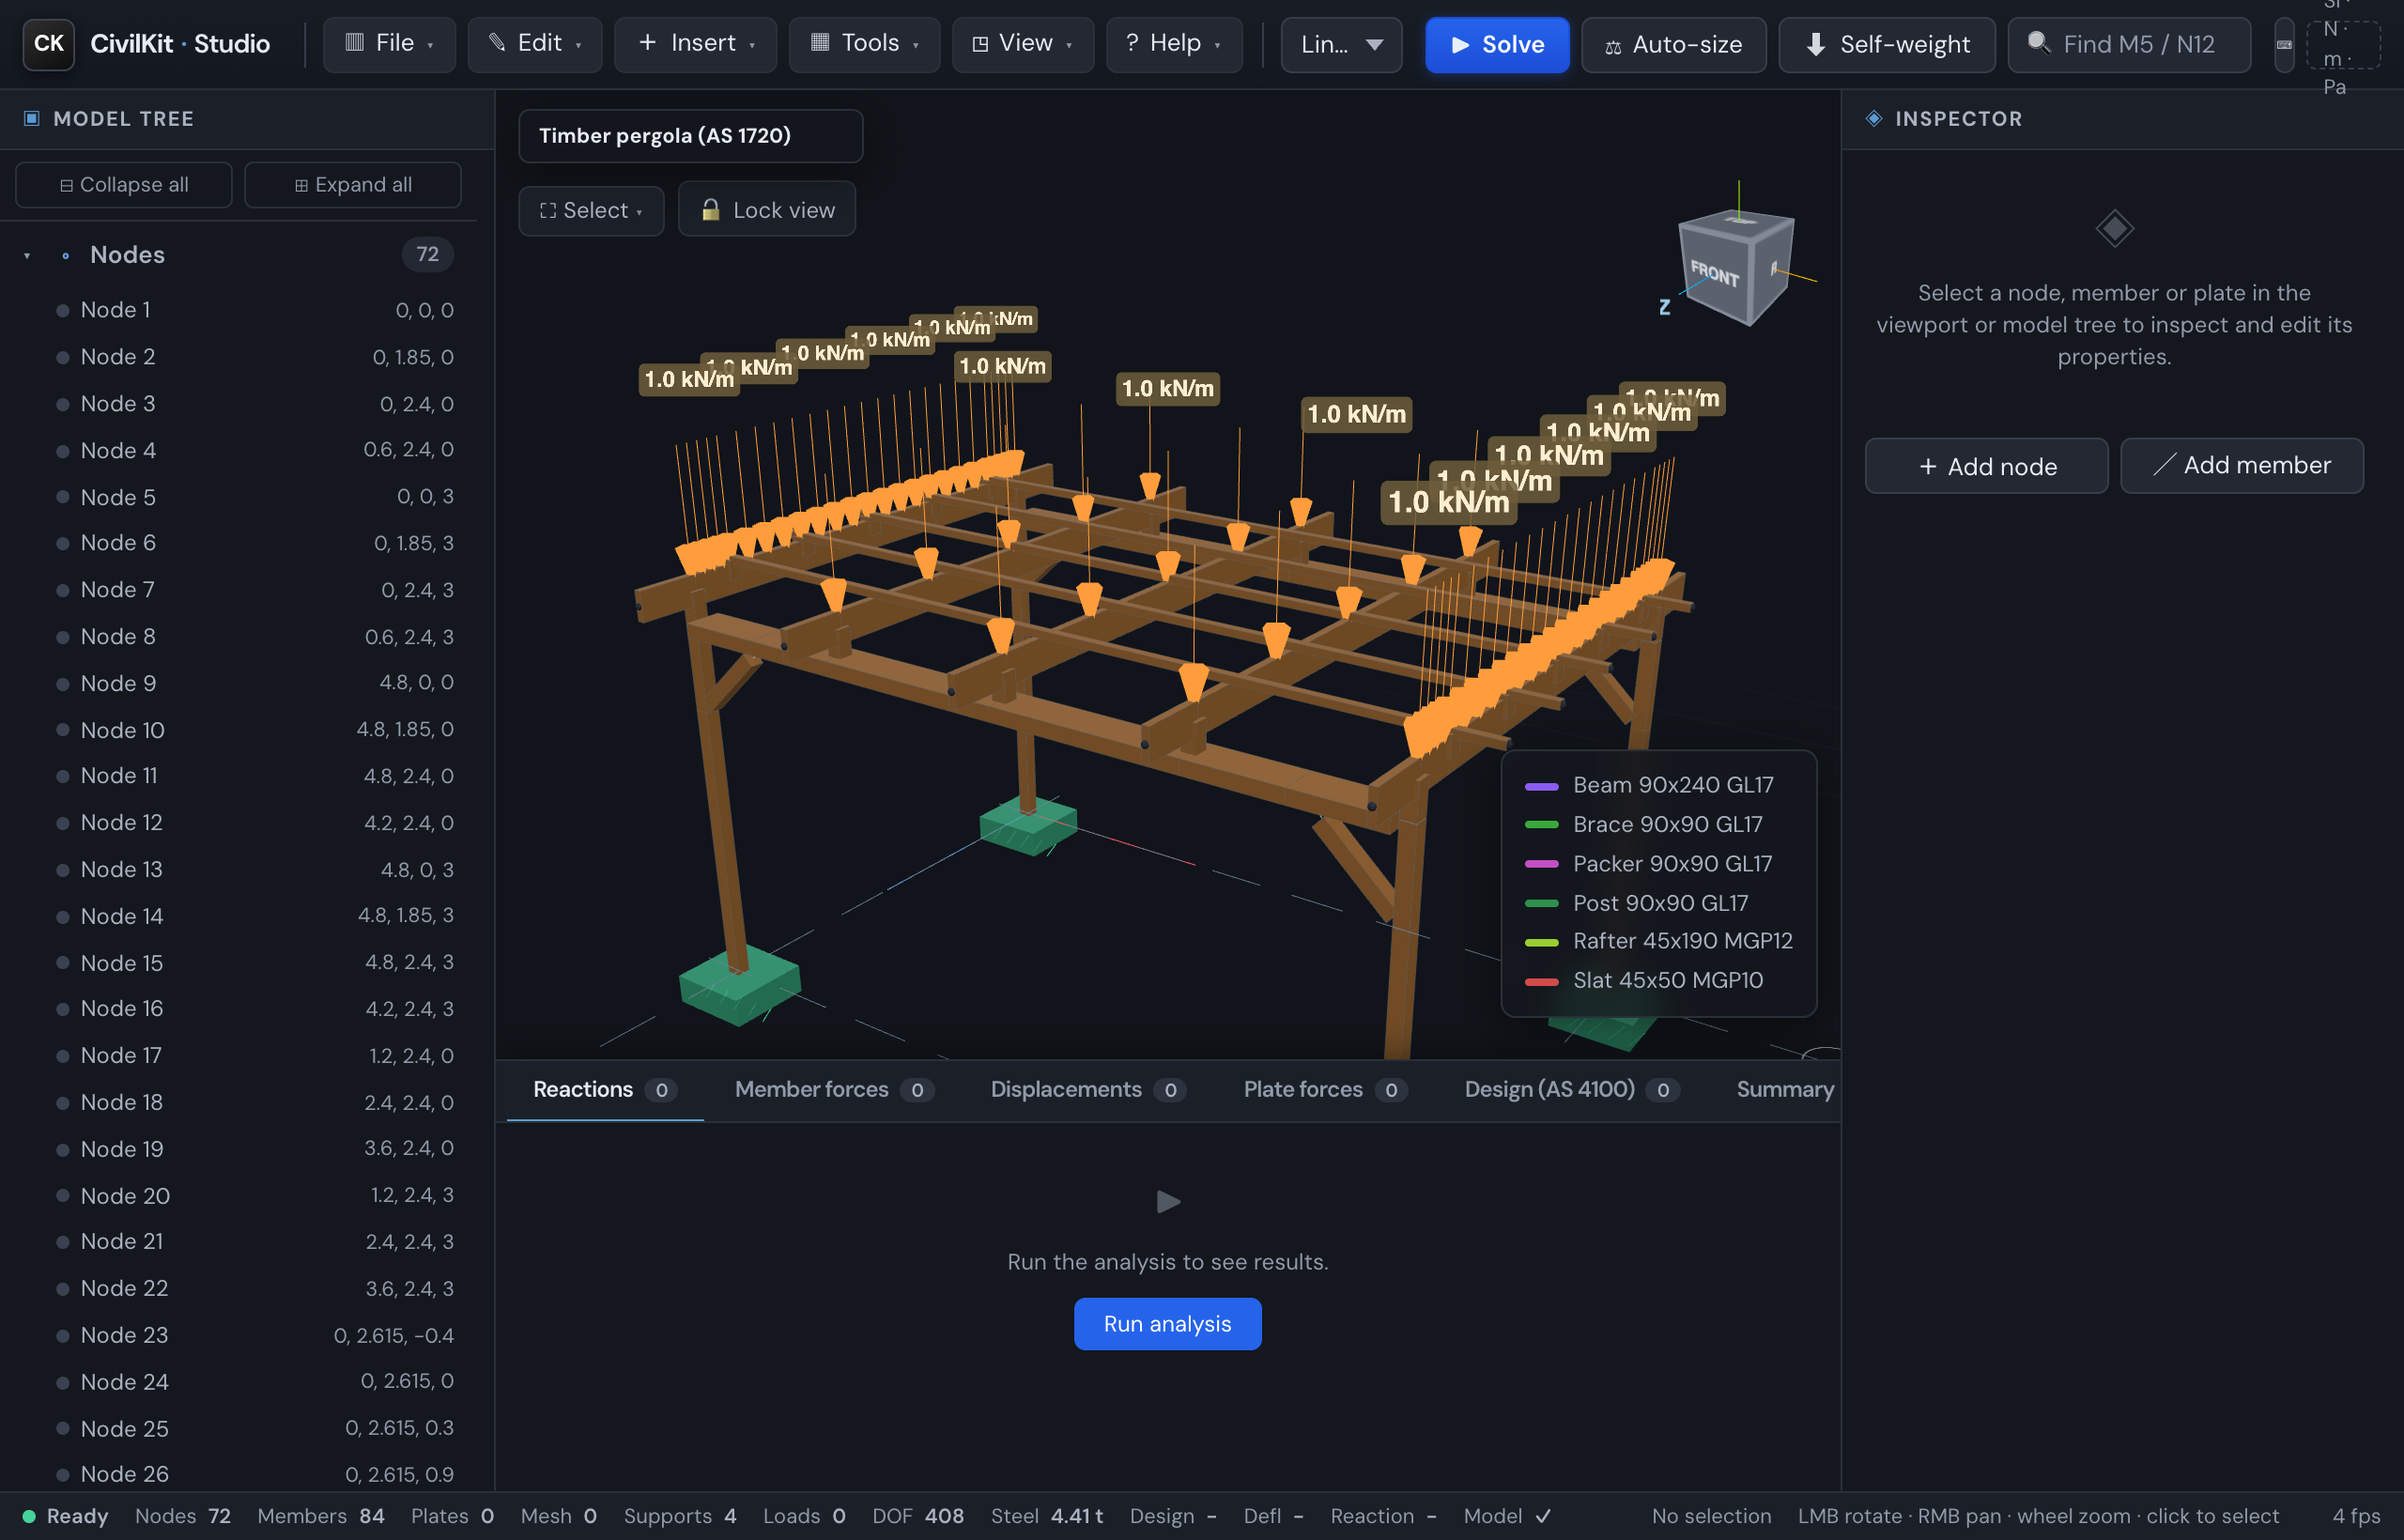Click the Auto-size scale icon
This screenshot has width=2404, height=1540.
pos(1612,46)
